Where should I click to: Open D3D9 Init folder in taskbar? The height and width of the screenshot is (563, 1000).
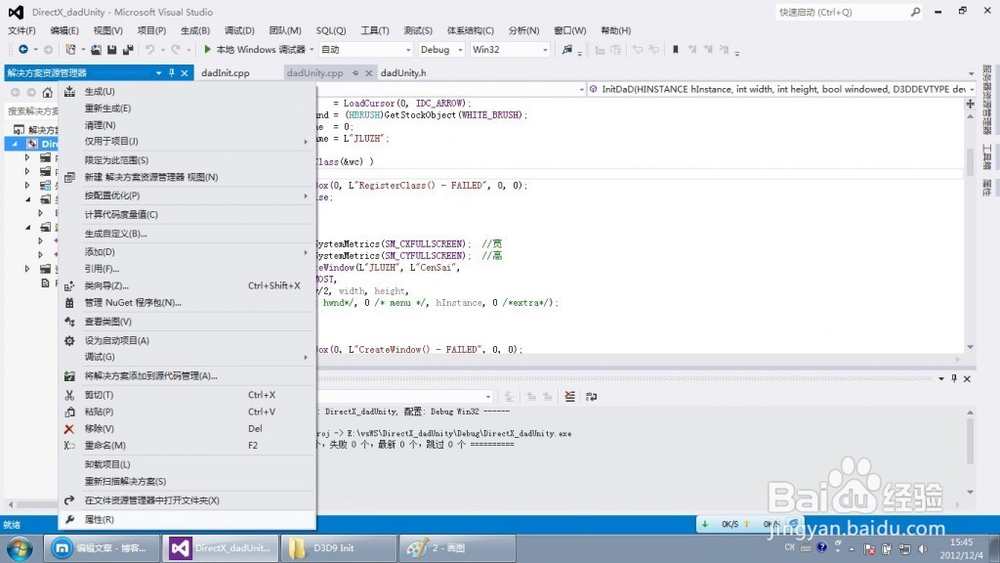pos(339,548)
